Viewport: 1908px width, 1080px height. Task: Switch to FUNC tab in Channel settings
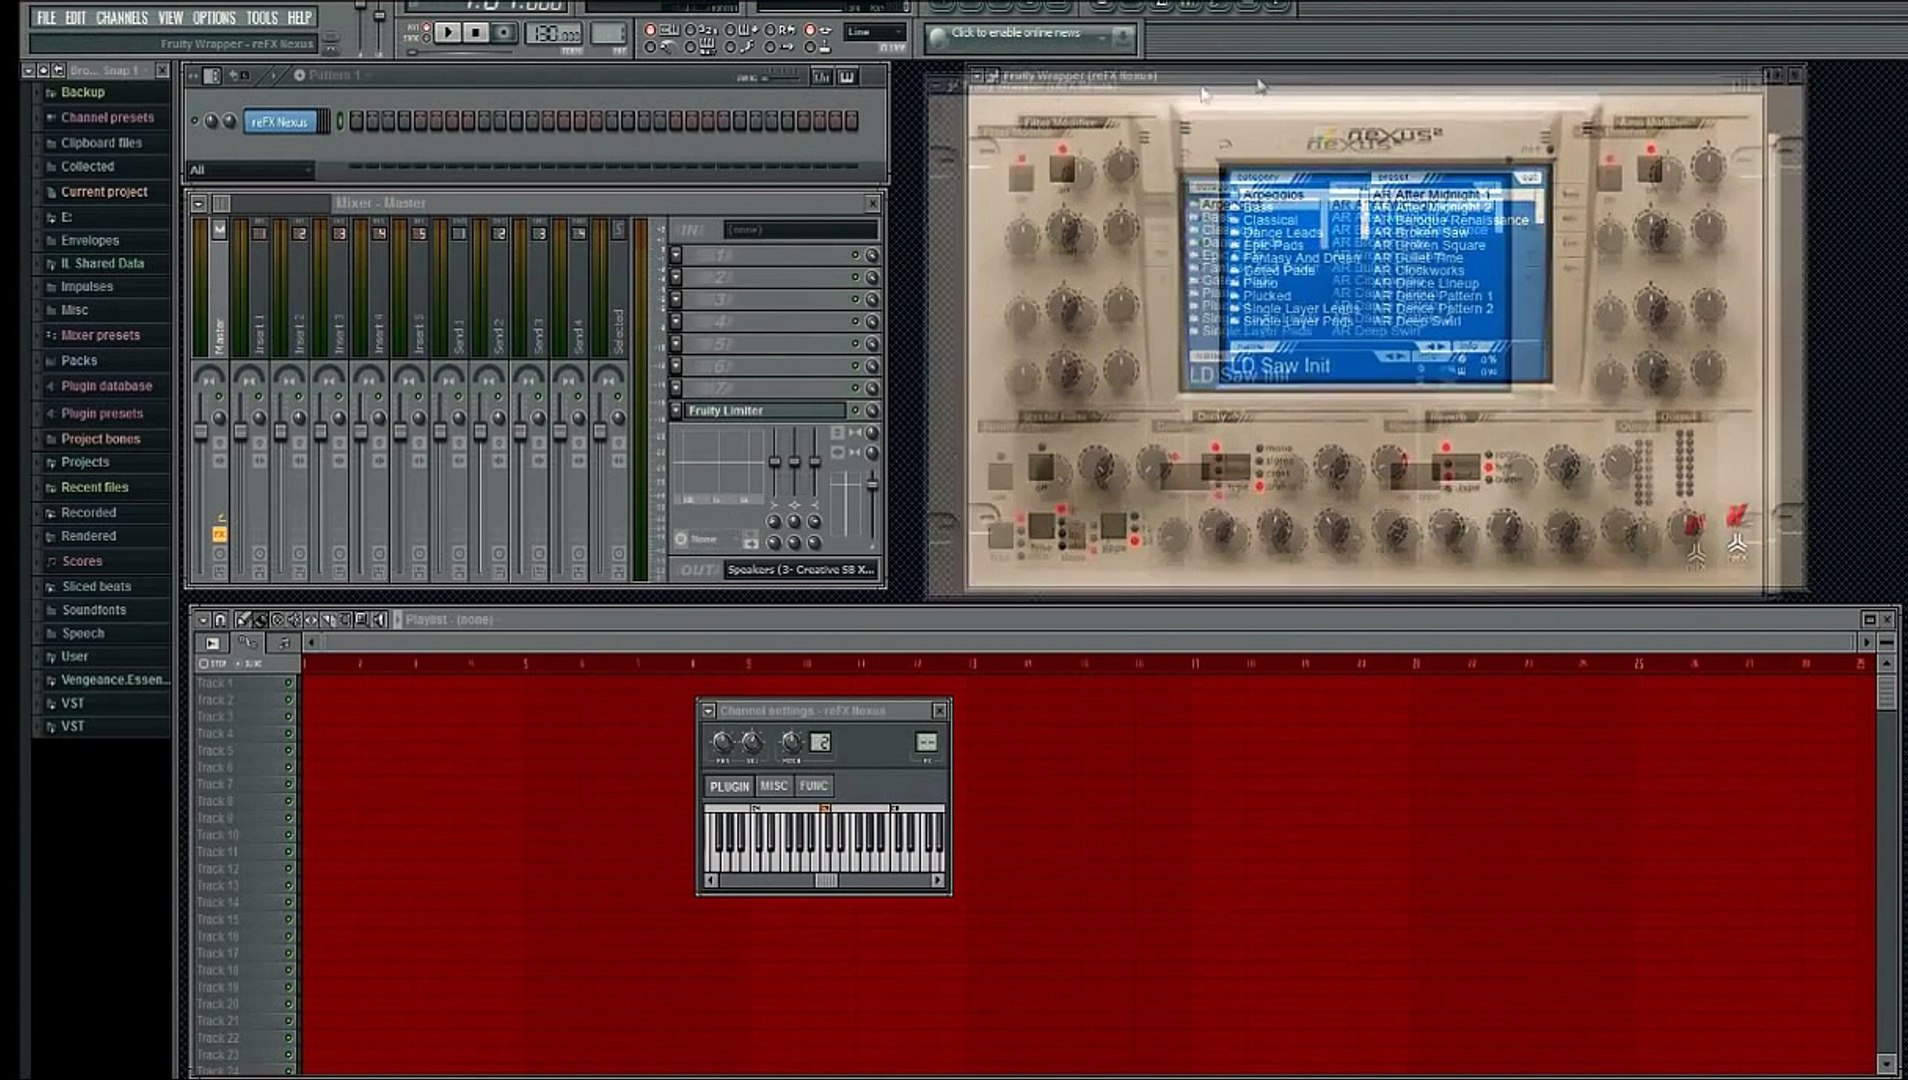click(814, 786)
